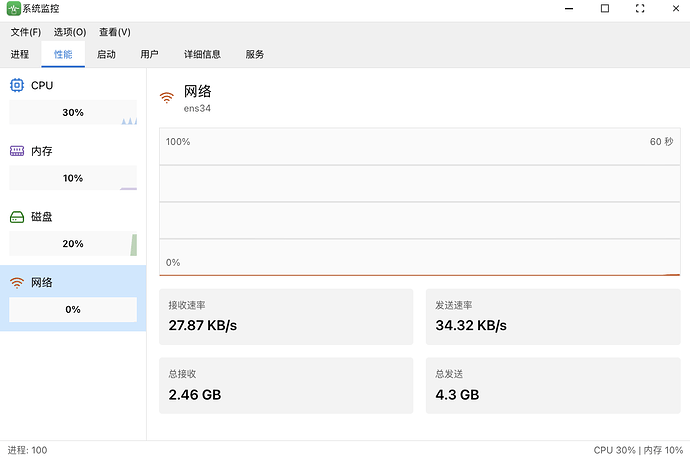Select the 内存 10% usage mini graph
The height and width of the screenshot is (458, 690).
[x=73, y=178]
